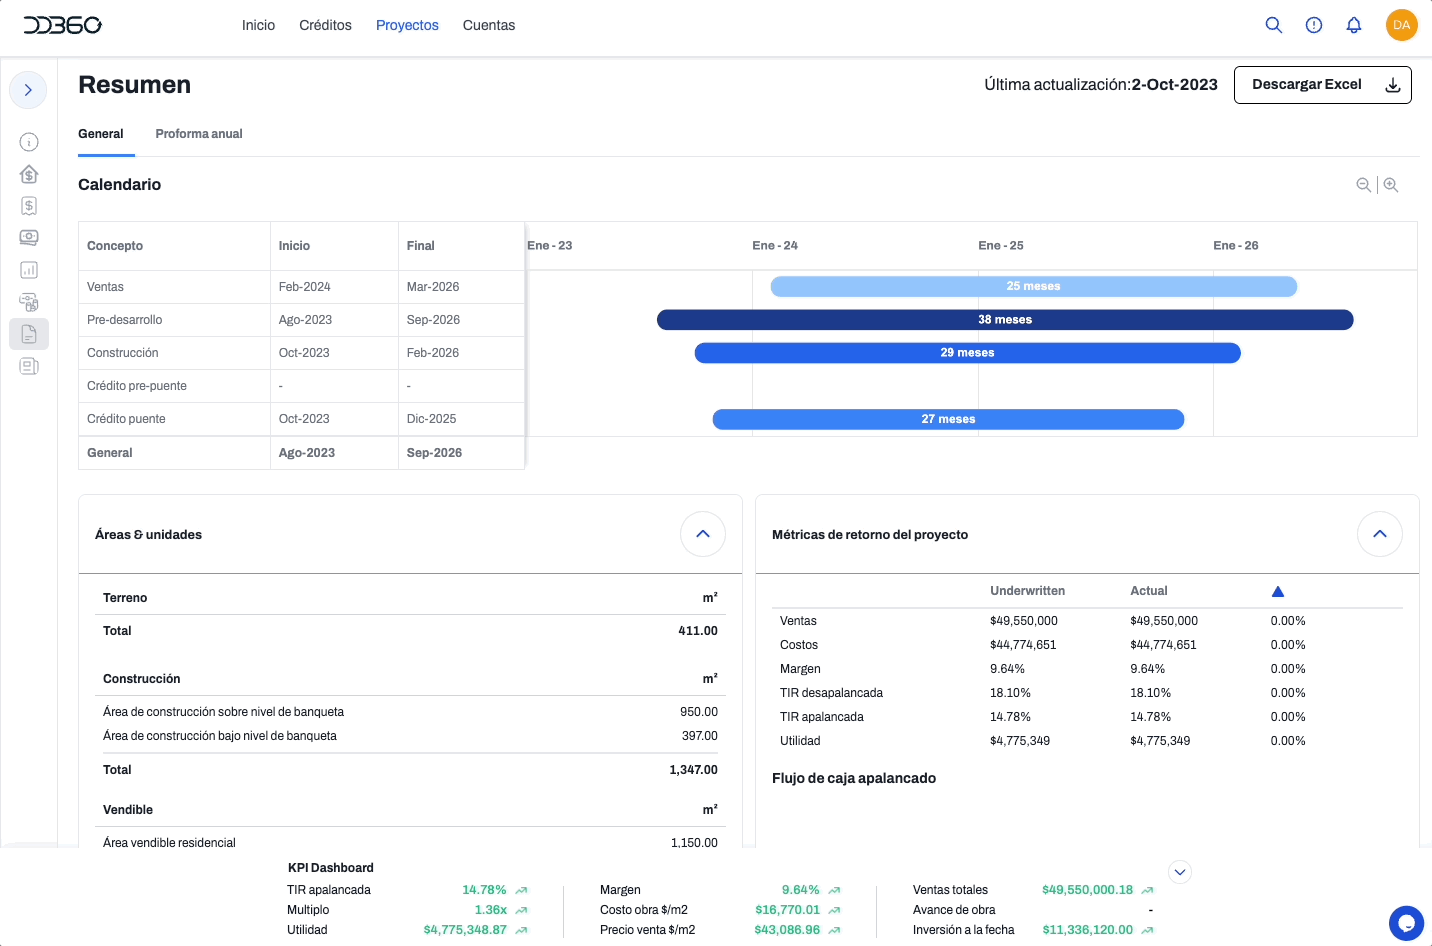Zoom out the calendar timeline

click(1363, 185)
